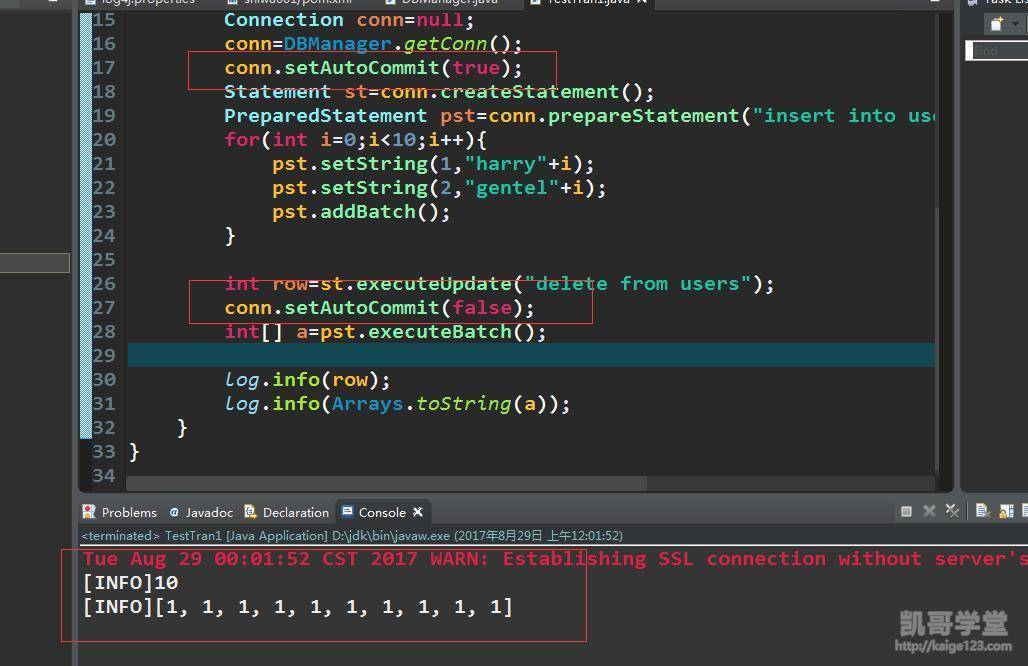Click 'Connection conn=null' on line 15
The height and width of the screenshot is (666, 1028).
tap(349, 20)
